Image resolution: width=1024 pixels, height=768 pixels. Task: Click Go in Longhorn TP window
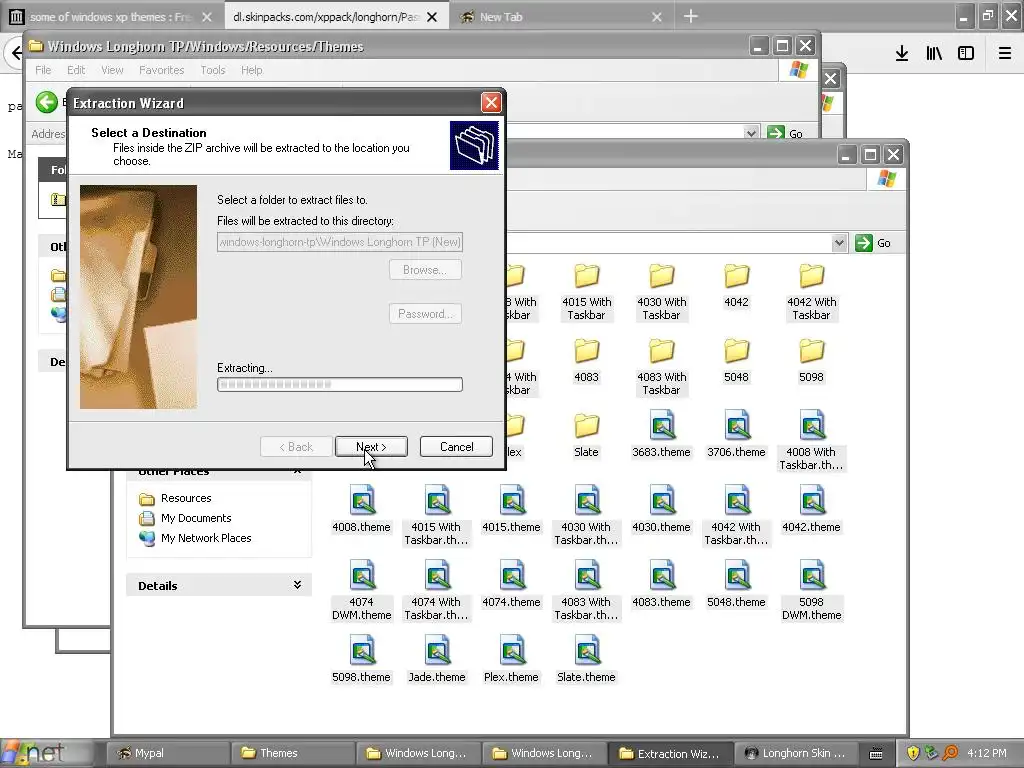point(785,133)
